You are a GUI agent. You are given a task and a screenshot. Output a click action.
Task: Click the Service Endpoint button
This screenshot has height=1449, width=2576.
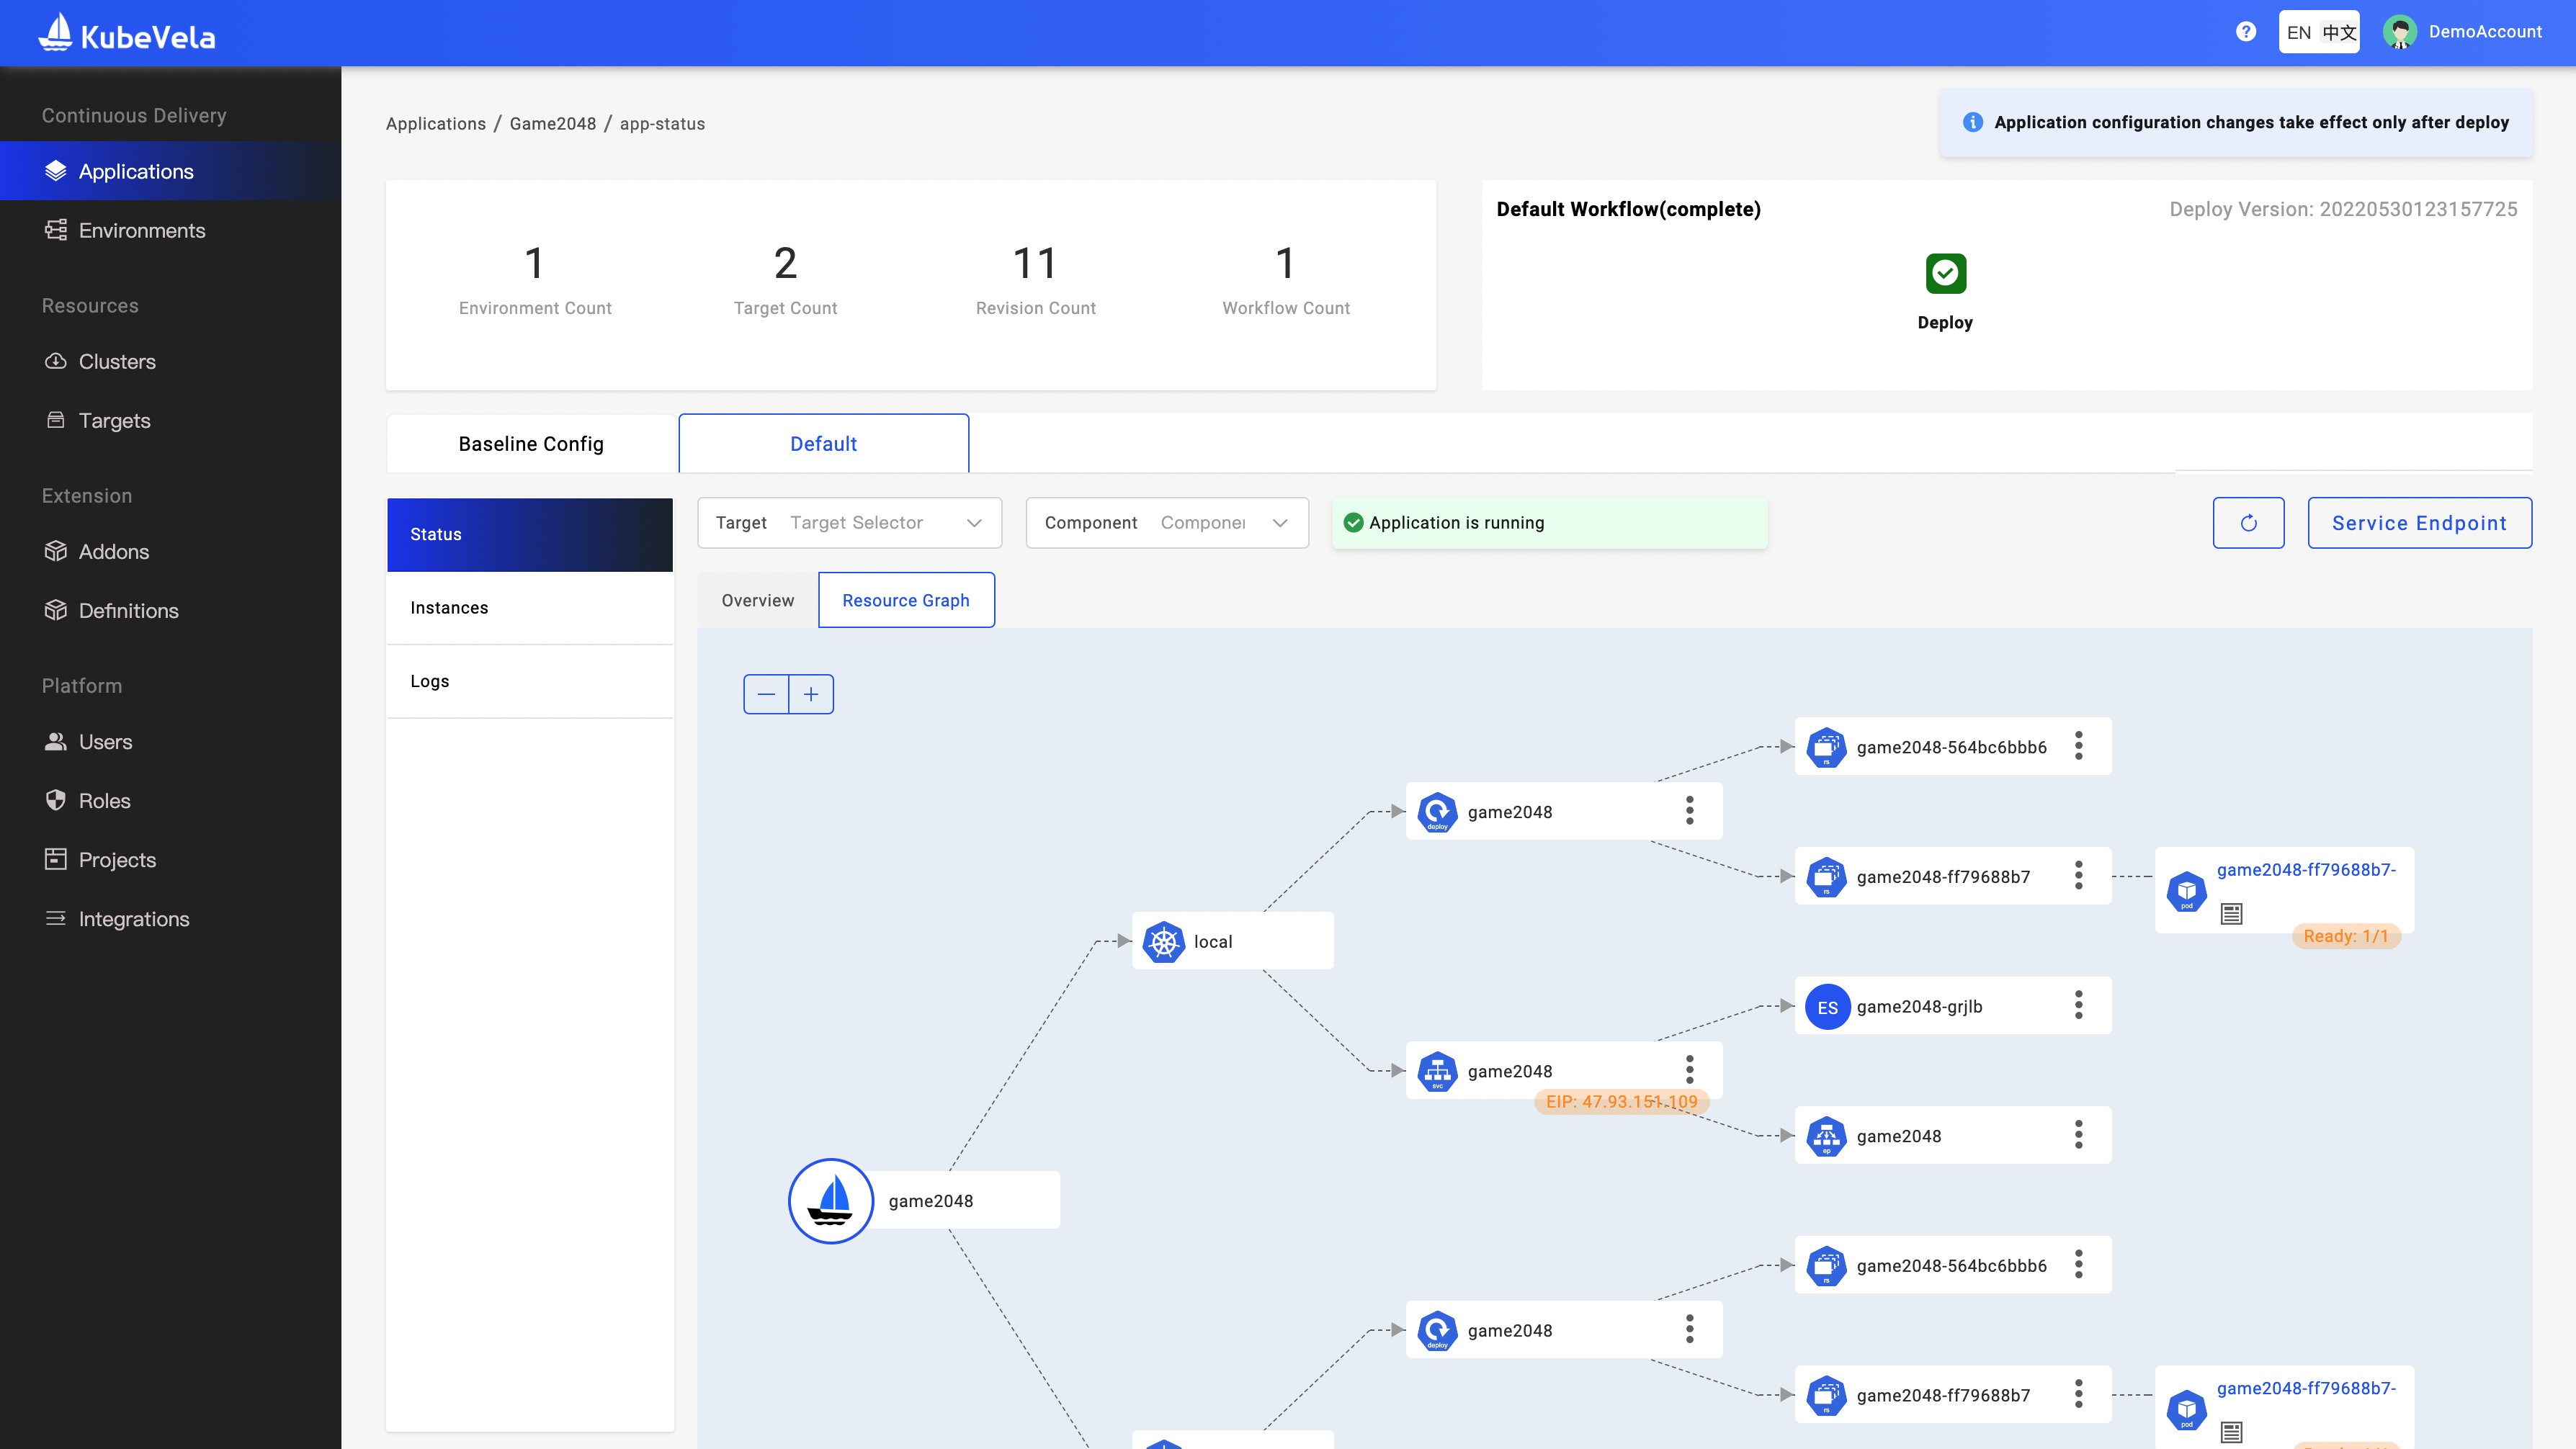(x=2419, y=523)
